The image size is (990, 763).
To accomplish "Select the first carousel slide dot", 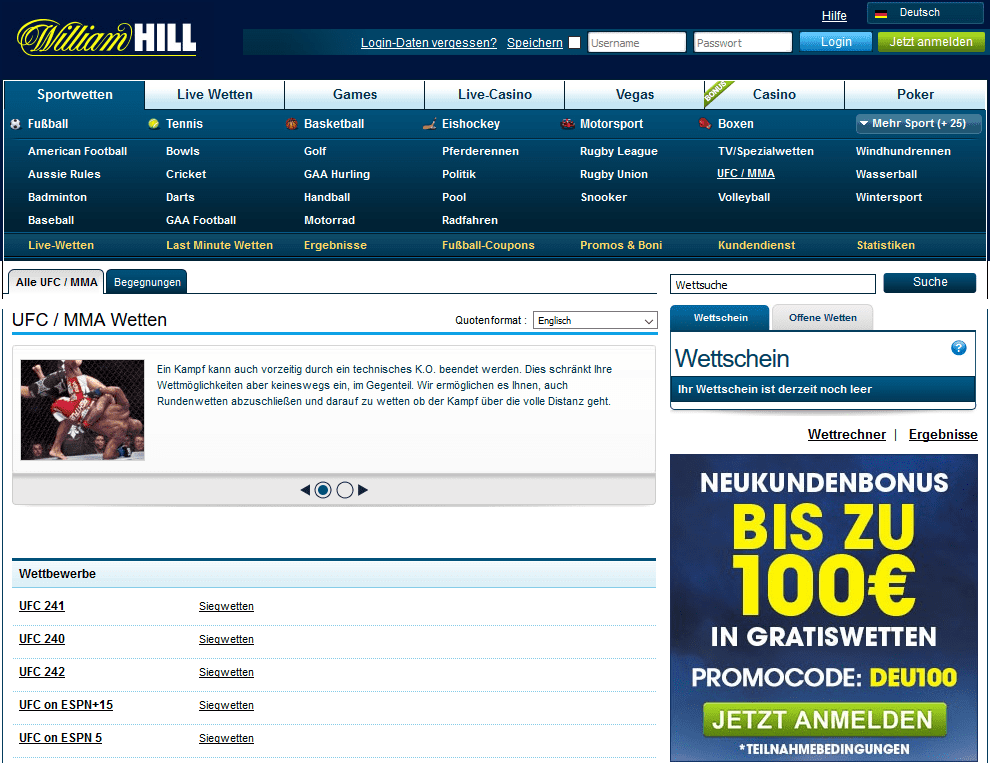I will click(323, 490).
